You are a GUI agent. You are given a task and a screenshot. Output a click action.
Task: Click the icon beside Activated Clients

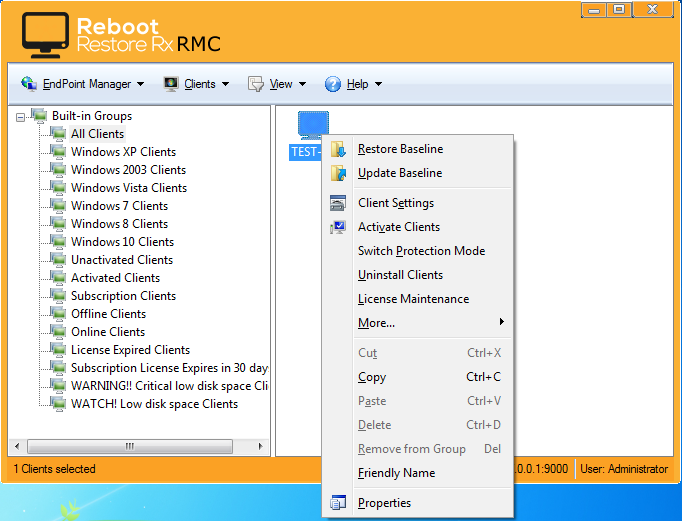tap(58, 277)
